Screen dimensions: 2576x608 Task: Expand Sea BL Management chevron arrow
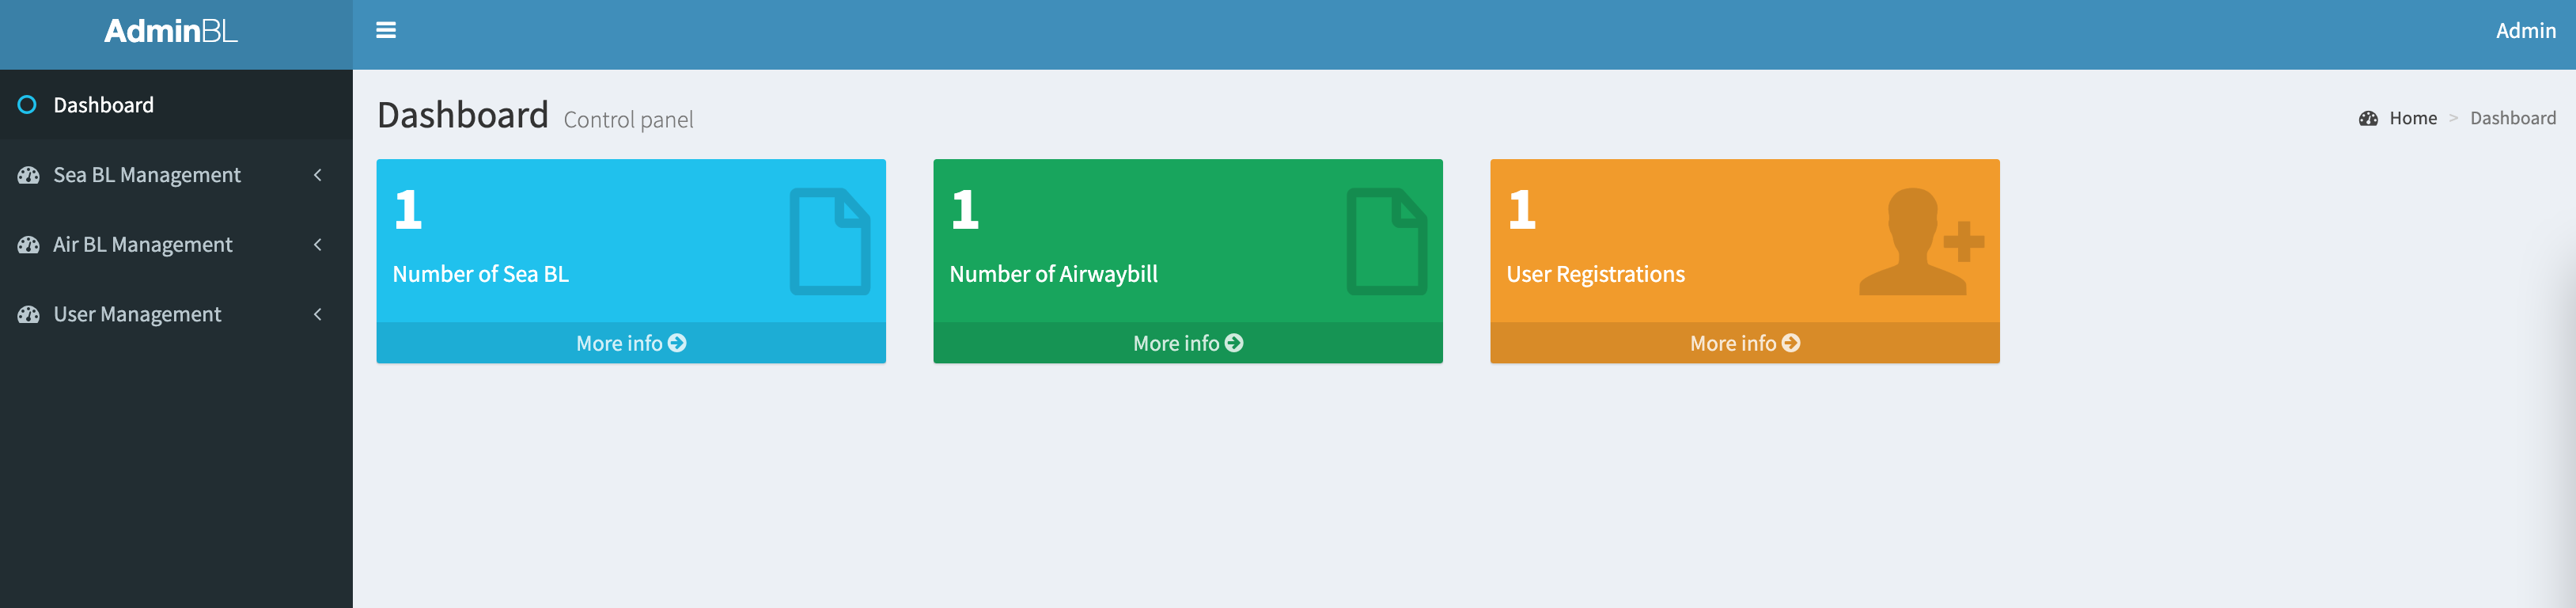[318, 175]
